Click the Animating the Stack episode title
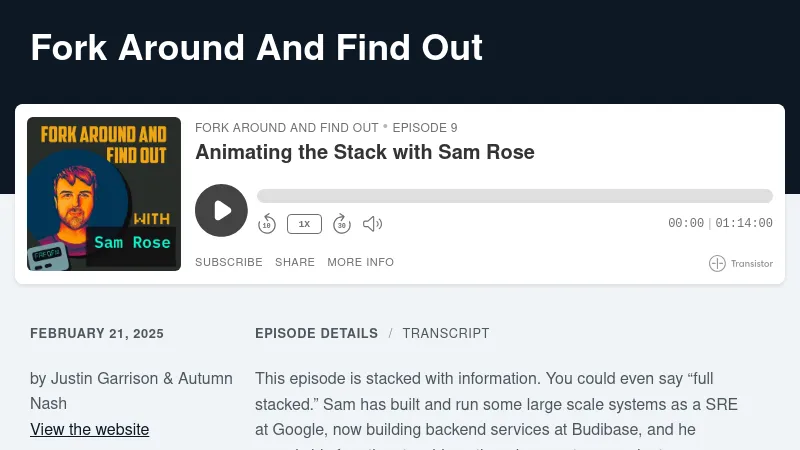Screen dimensions: 800x450 (x=365, y=152)
